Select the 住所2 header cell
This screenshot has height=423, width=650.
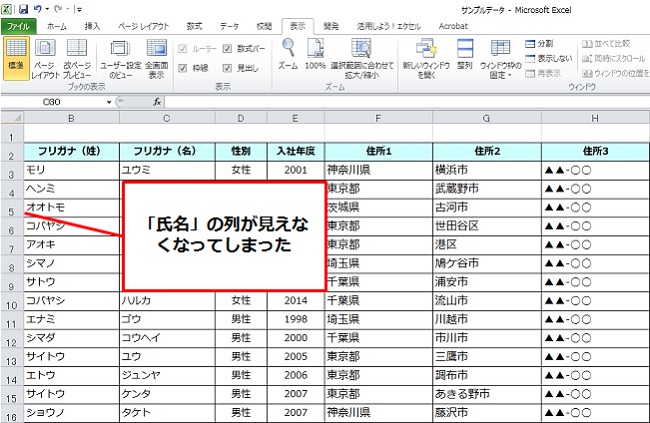[x=487, y=152]
